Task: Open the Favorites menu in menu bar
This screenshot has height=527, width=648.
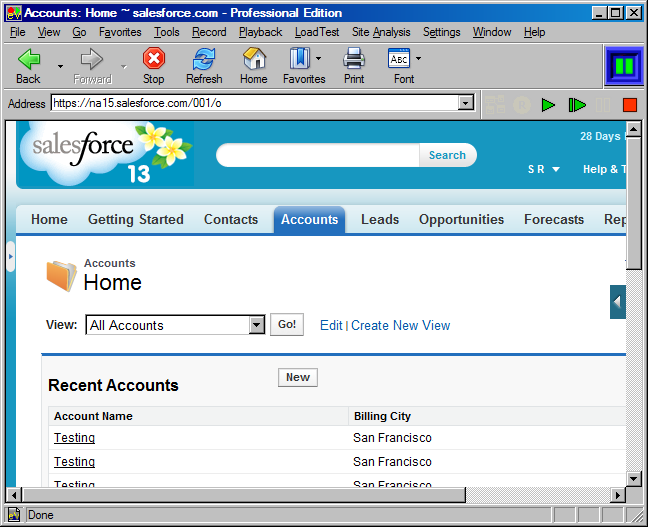Action: (120, 32)
